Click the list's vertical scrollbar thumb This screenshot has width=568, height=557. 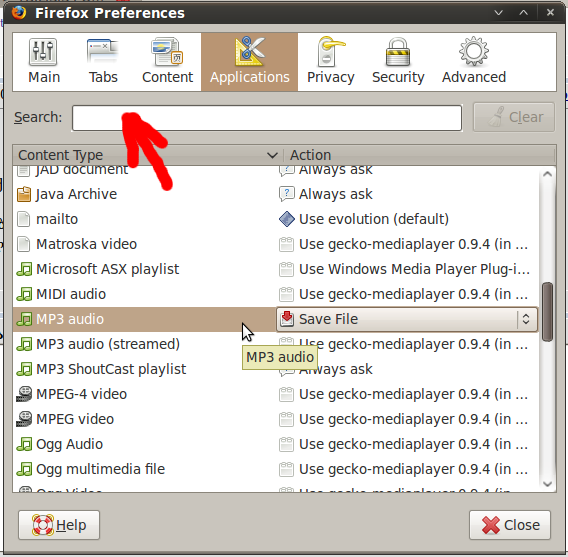pos(547,312)
